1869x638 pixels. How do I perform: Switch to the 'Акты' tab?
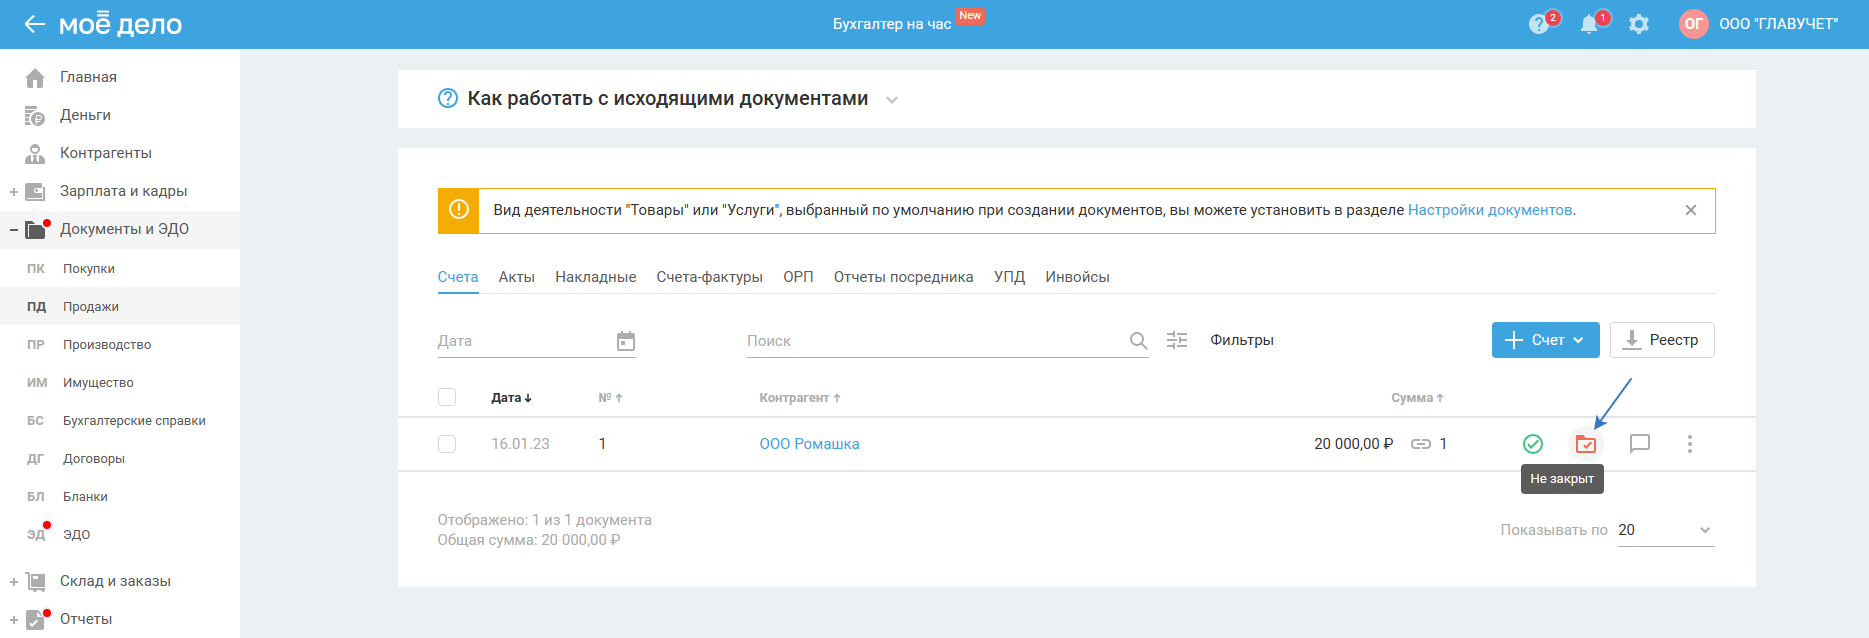(x=516, y=277)
